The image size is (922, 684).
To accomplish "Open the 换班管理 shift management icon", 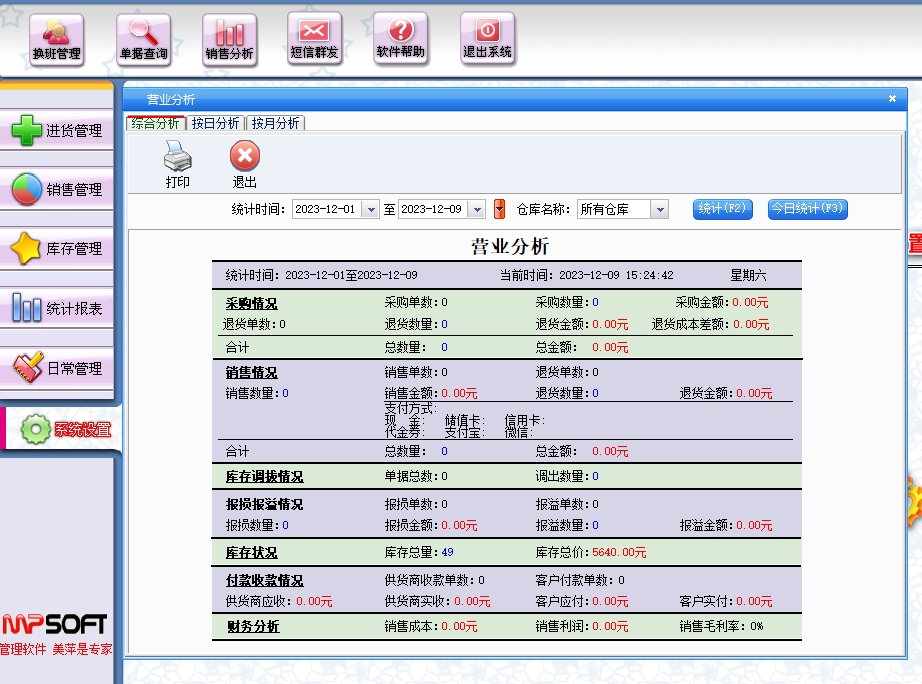I will [56, 41].
